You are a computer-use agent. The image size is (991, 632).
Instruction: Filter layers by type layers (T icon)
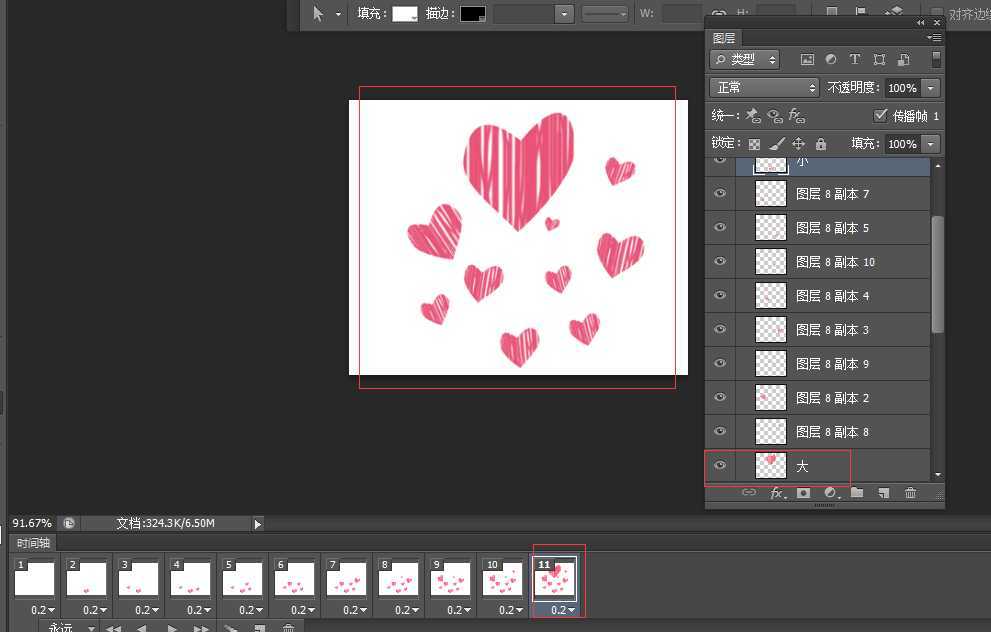click(855, 60)
